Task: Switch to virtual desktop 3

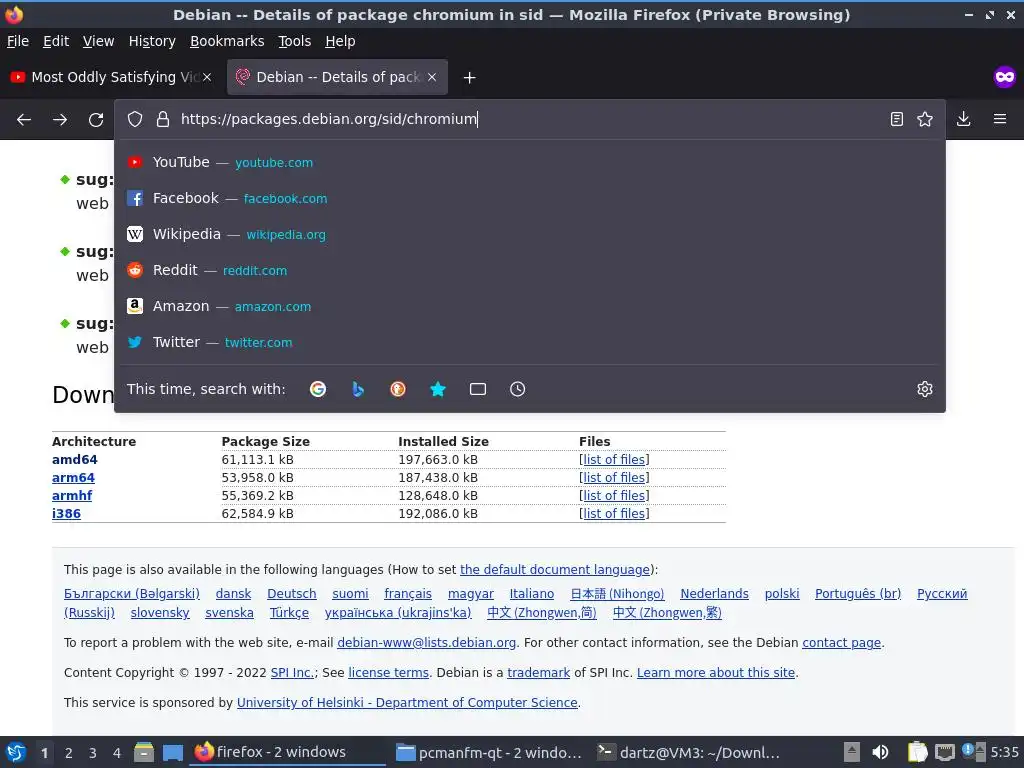Action: (x=93, y=753)
